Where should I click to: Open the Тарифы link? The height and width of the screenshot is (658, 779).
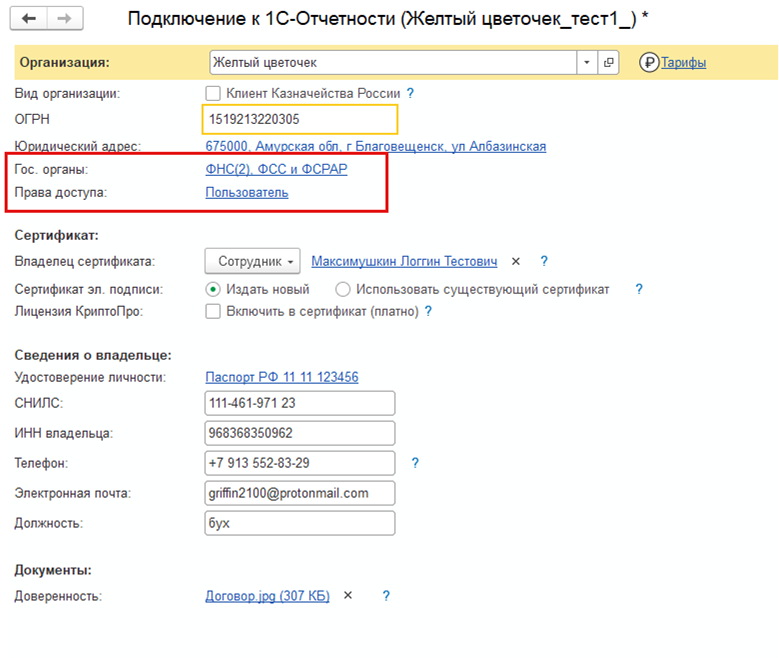pos(683,63)
